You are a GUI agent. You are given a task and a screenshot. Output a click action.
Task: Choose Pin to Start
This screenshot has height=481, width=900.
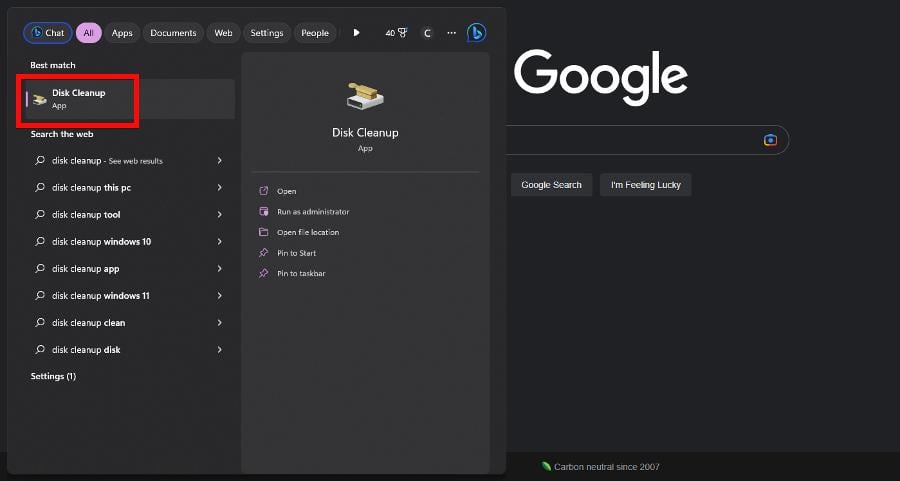click(x=296, y=253)
